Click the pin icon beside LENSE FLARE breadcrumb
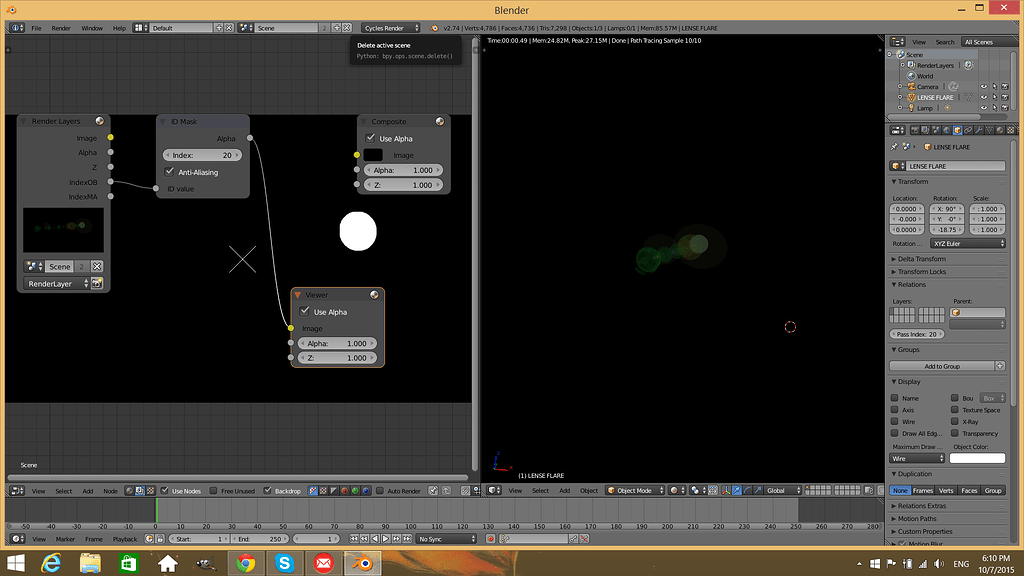Image resolution: width=1024 pixels, height=576 pixels. tap(894, 147)
